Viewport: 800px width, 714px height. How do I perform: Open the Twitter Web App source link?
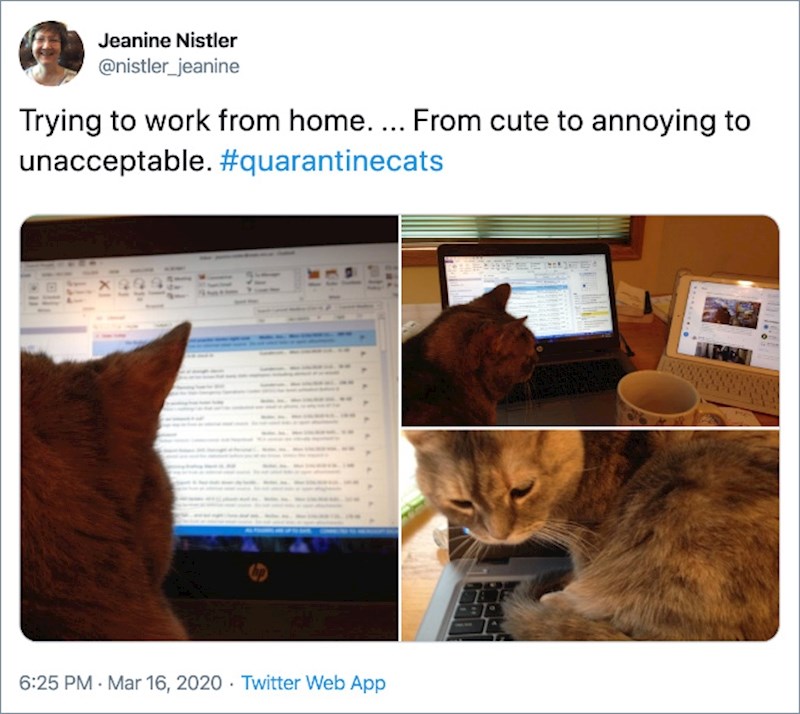click(x=313, y=683)
